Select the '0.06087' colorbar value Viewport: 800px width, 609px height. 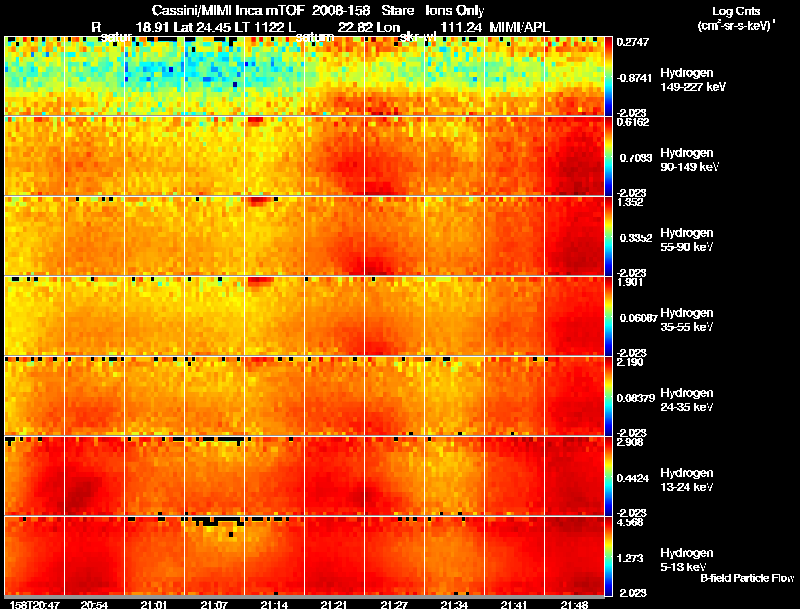(638, 318)
